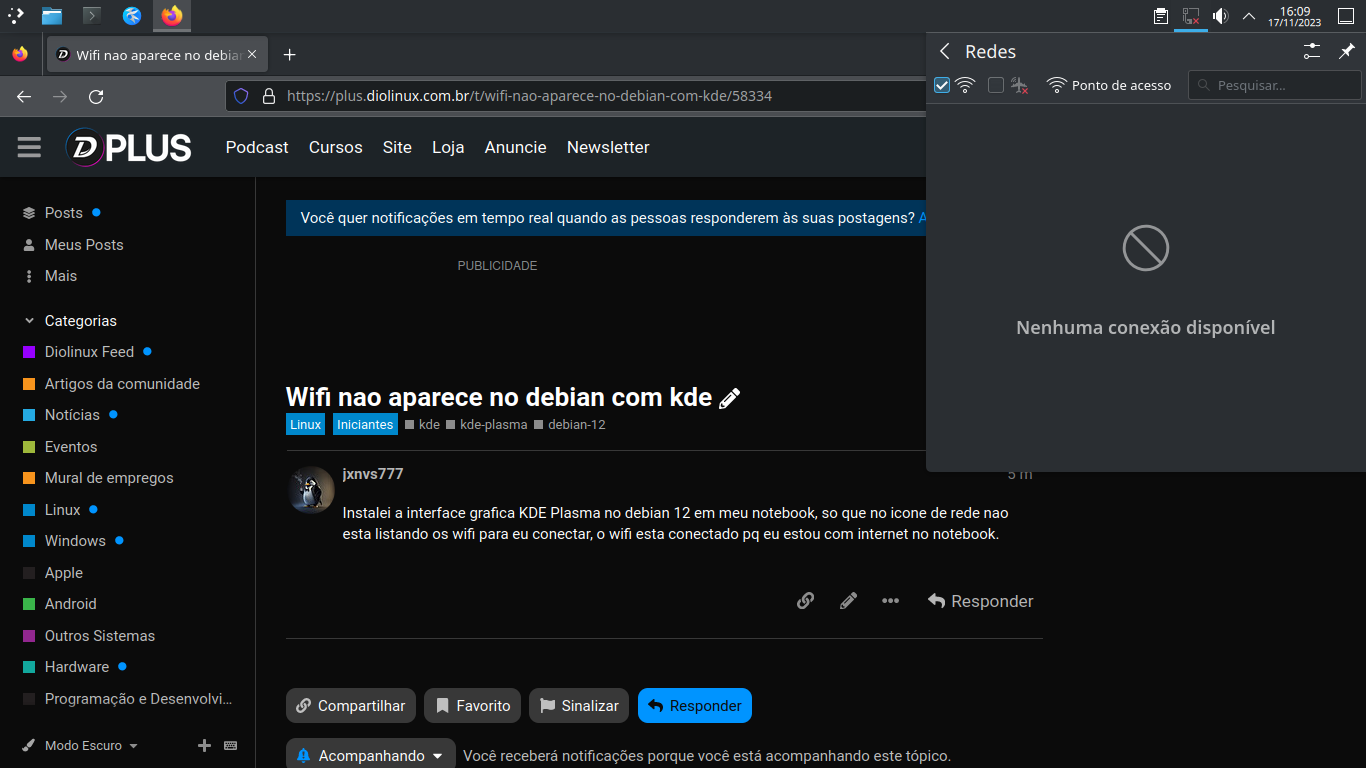Click the blue Responder button

(694, 706)
